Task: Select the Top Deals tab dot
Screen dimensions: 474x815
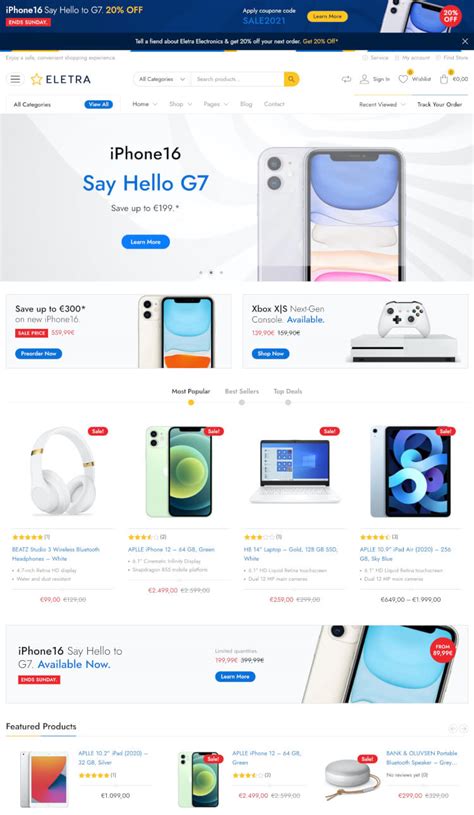Action: [x=288, y=402]
